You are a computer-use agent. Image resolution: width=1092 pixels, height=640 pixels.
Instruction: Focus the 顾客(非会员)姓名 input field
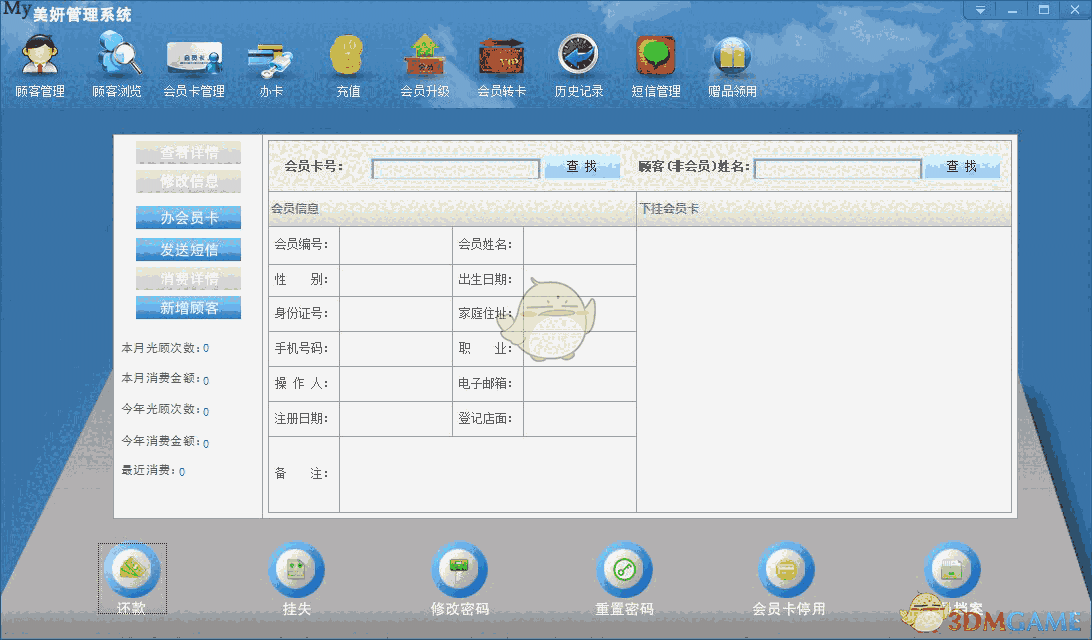click(838, 169)
